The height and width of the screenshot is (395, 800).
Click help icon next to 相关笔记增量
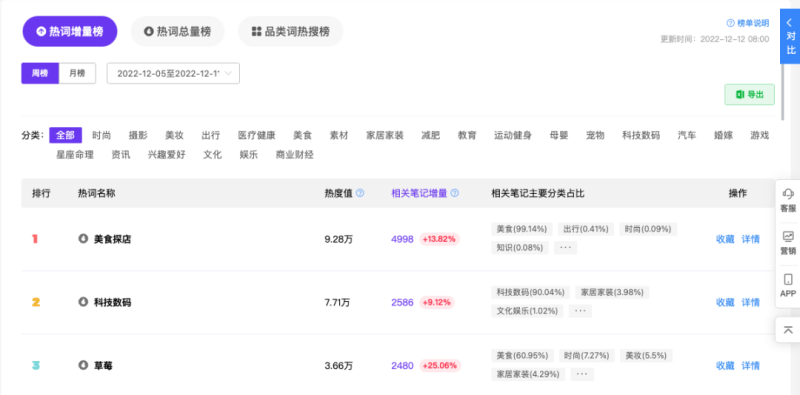click(455, 193)
